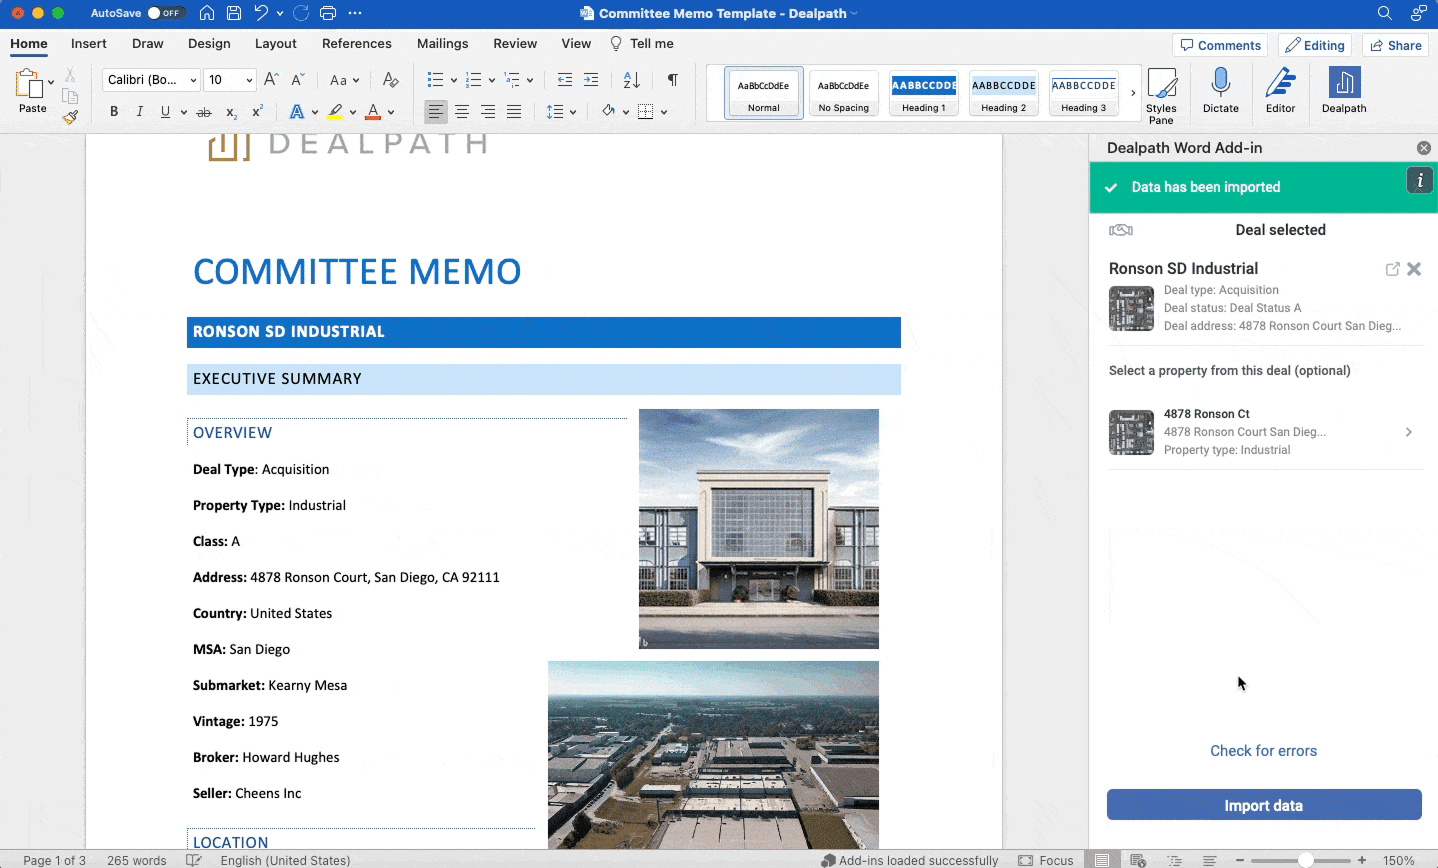1438x868 pixels.
Task: Click the Print icon in title bar
Action: coord(327,13)
